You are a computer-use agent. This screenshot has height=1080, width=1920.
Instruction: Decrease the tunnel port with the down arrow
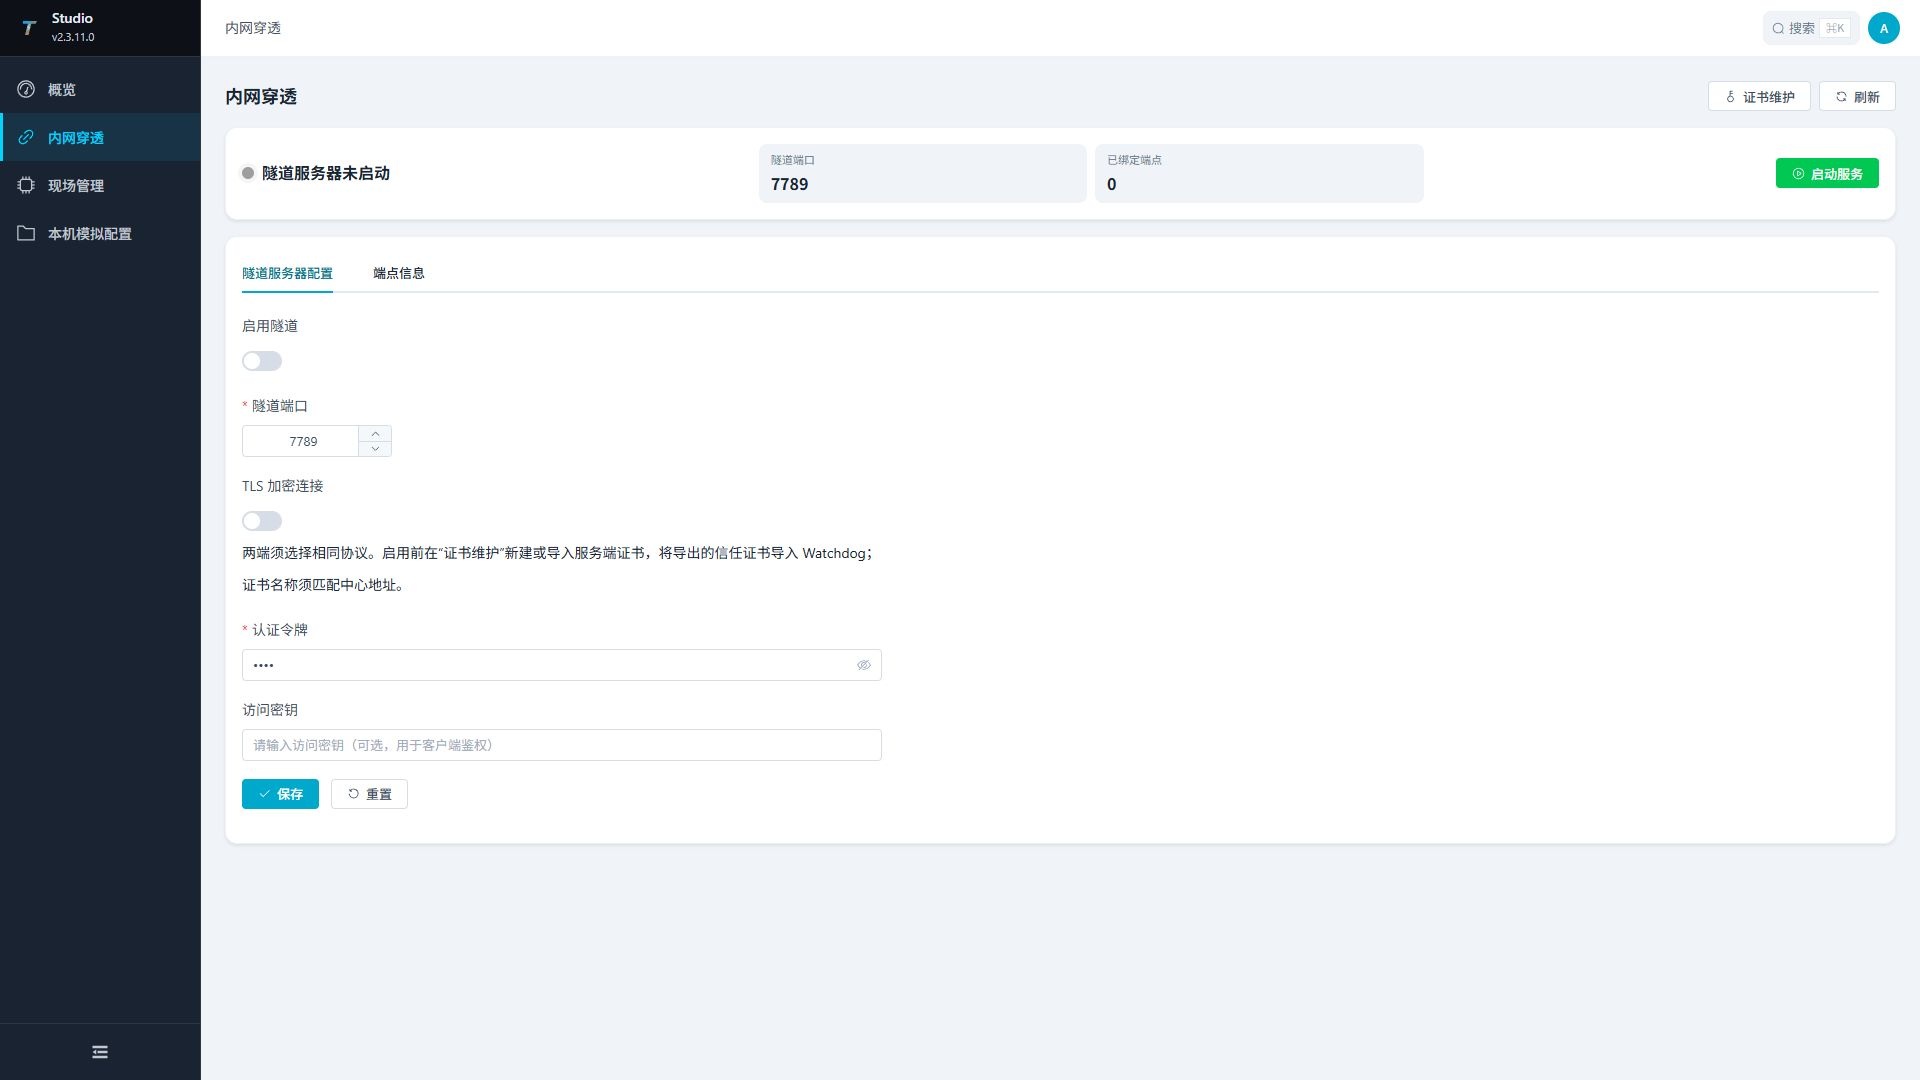(375, 449)
